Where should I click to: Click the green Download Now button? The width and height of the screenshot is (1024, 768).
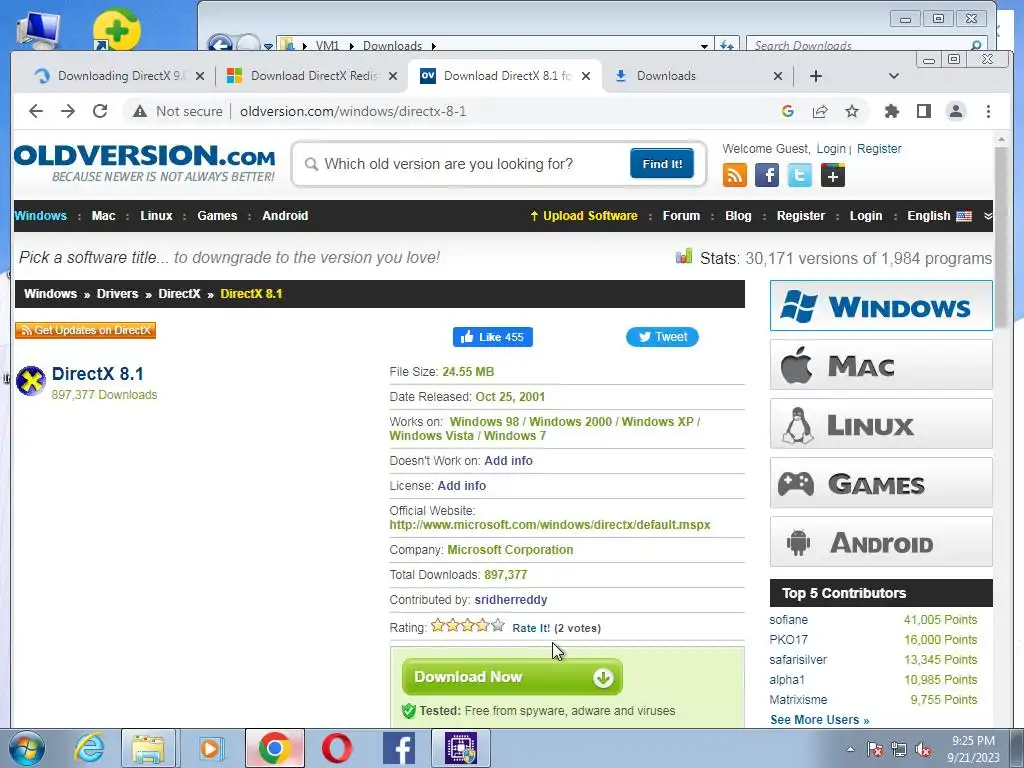tap(512, 677)
